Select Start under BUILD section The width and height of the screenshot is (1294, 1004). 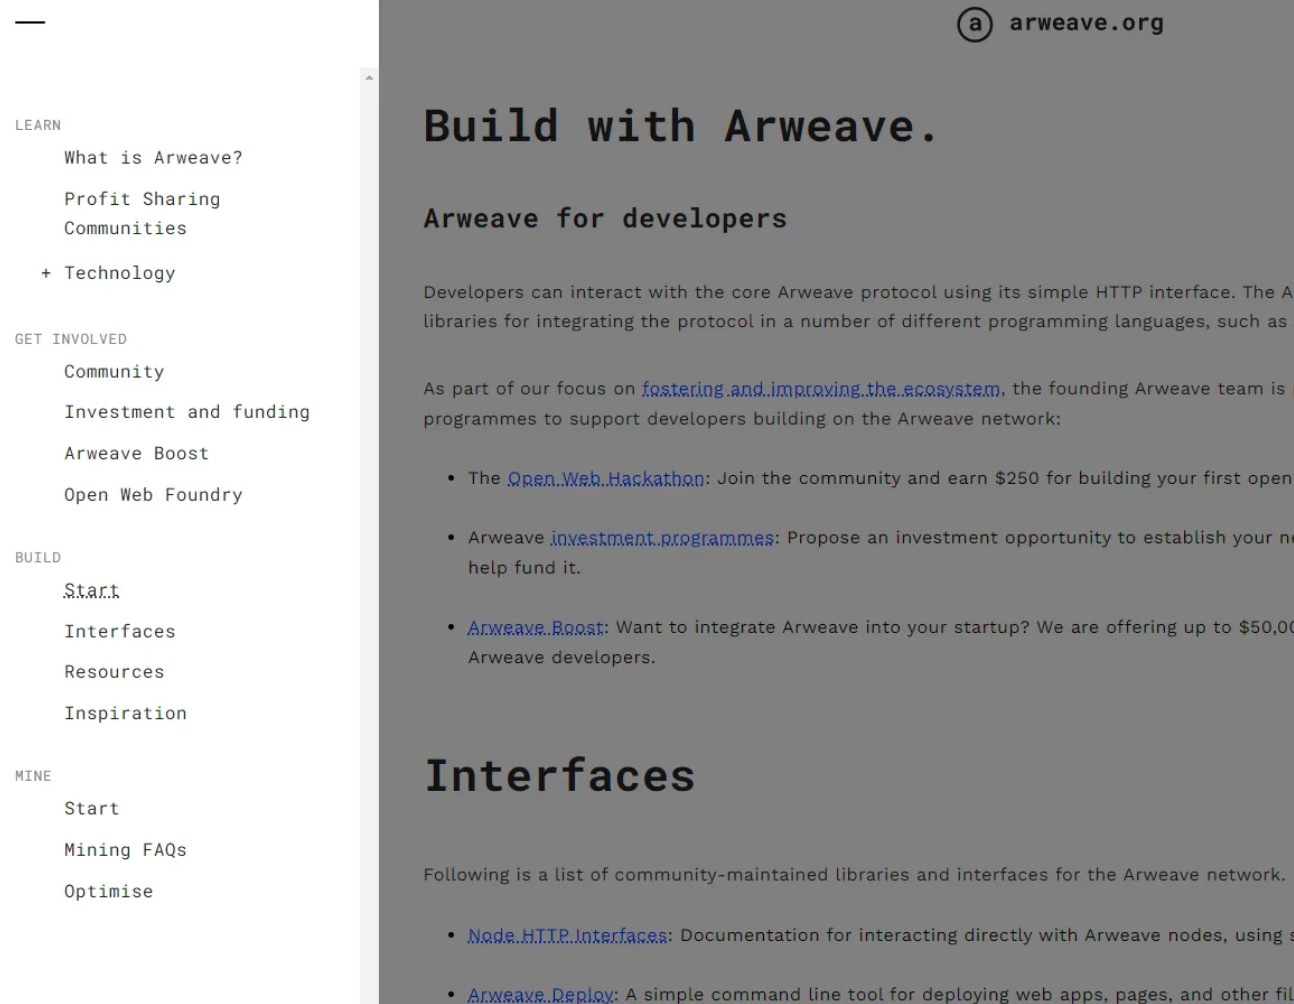(x=92, y=590)
